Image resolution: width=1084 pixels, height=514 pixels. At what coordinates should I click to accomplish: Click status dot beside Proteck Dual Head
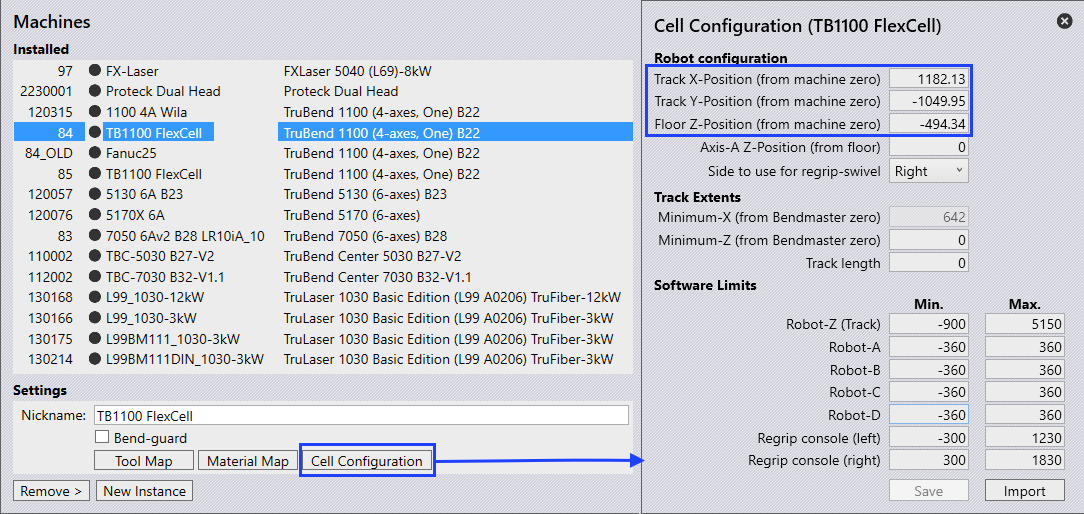click(95, 91)
